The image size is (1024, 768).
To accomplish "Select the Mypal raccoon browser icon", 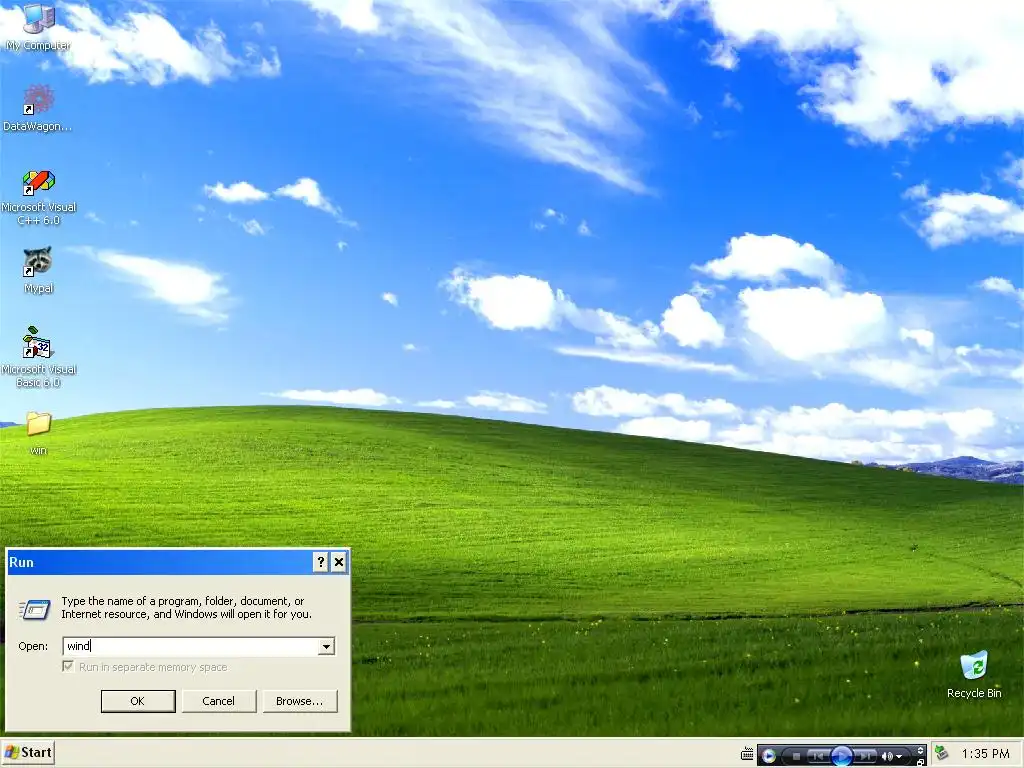I will 38,270.
